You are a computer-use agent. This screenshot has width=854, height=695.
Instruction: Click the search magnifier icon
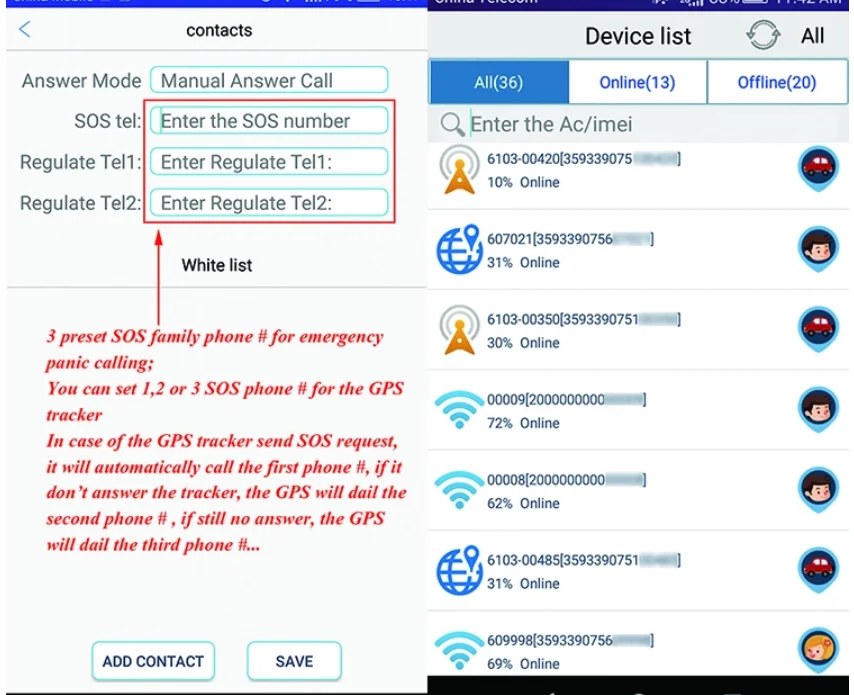point(452,124)
